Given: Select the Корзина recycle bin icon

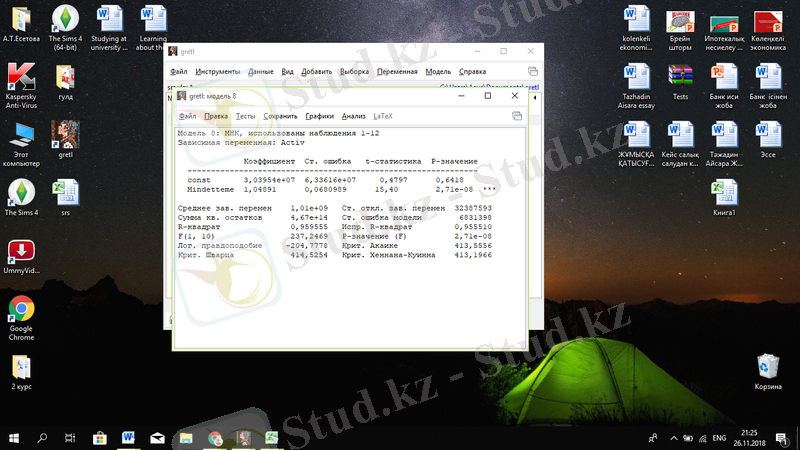Looking at the screenshot, I should pyautogui.click(x=767, y=370).
